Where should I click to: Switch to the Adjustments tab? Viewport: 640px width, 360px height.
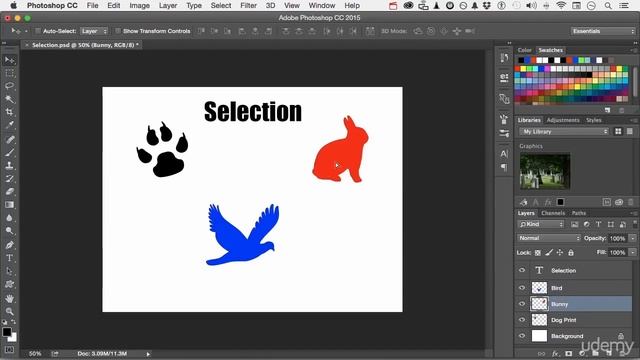tap(563, 120)
